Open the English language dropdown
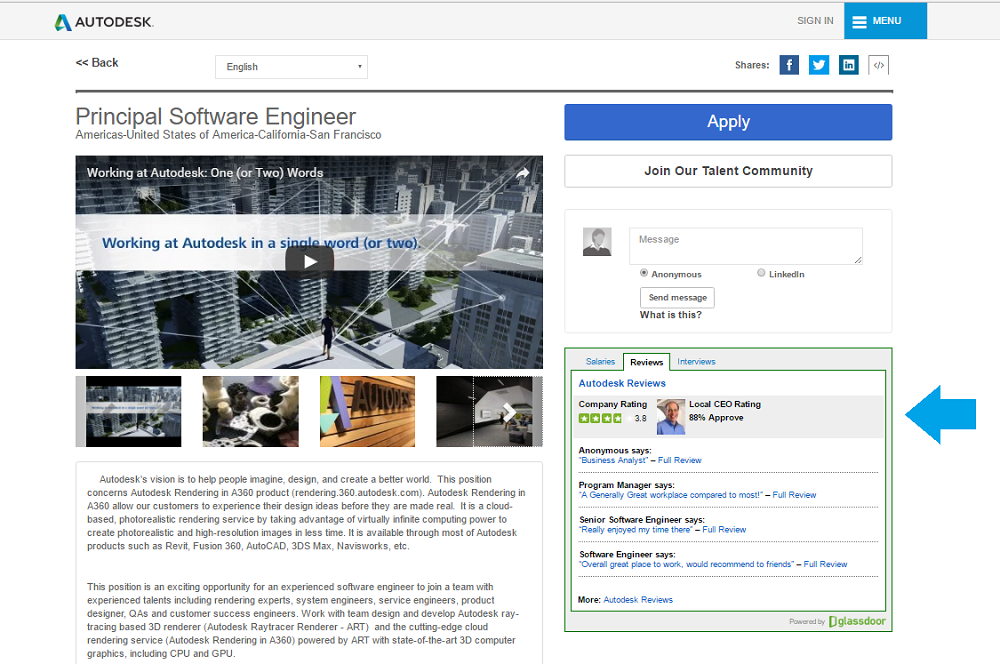 tap(291, 67)
